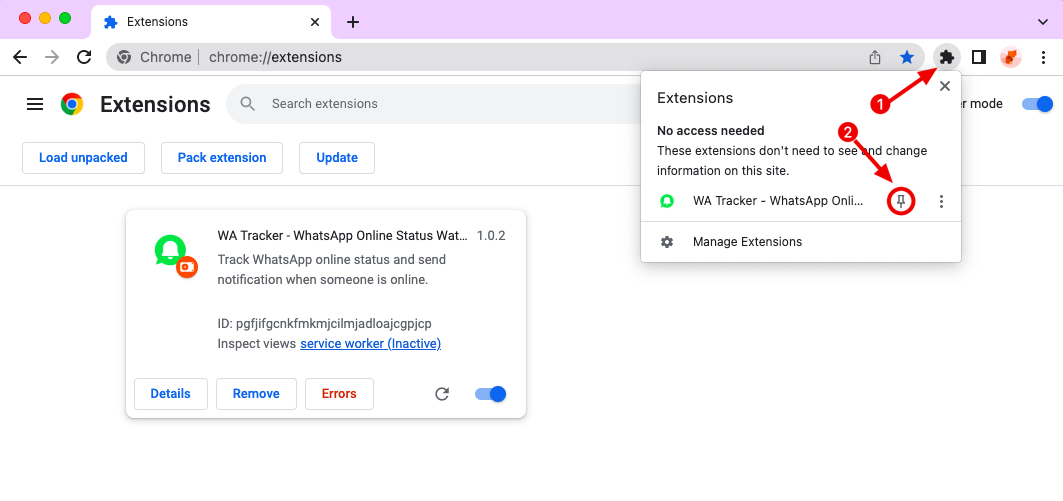The width and height of the screenshot is (1063, 501).
Task: Go back to previous page
Action: coord(20,58)
